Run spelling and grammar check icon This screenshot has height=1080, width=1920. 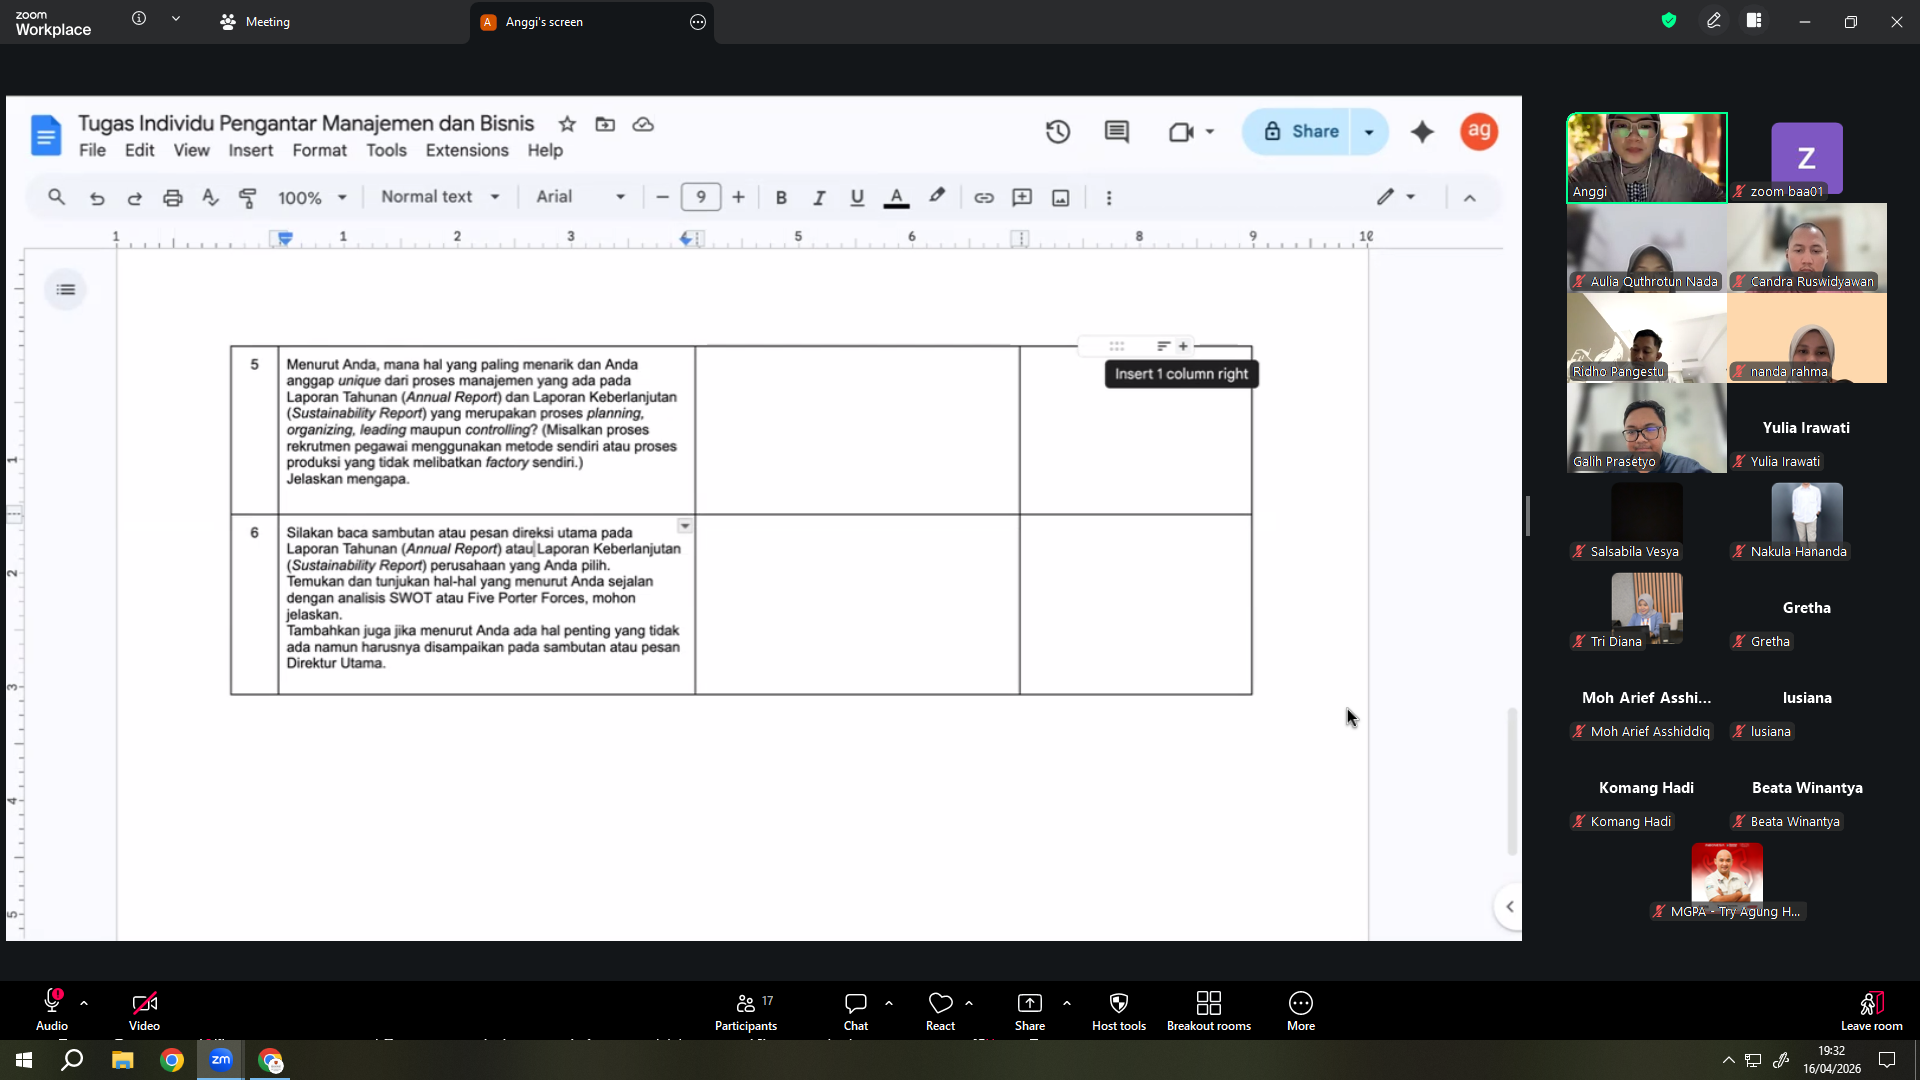point(210,198)
